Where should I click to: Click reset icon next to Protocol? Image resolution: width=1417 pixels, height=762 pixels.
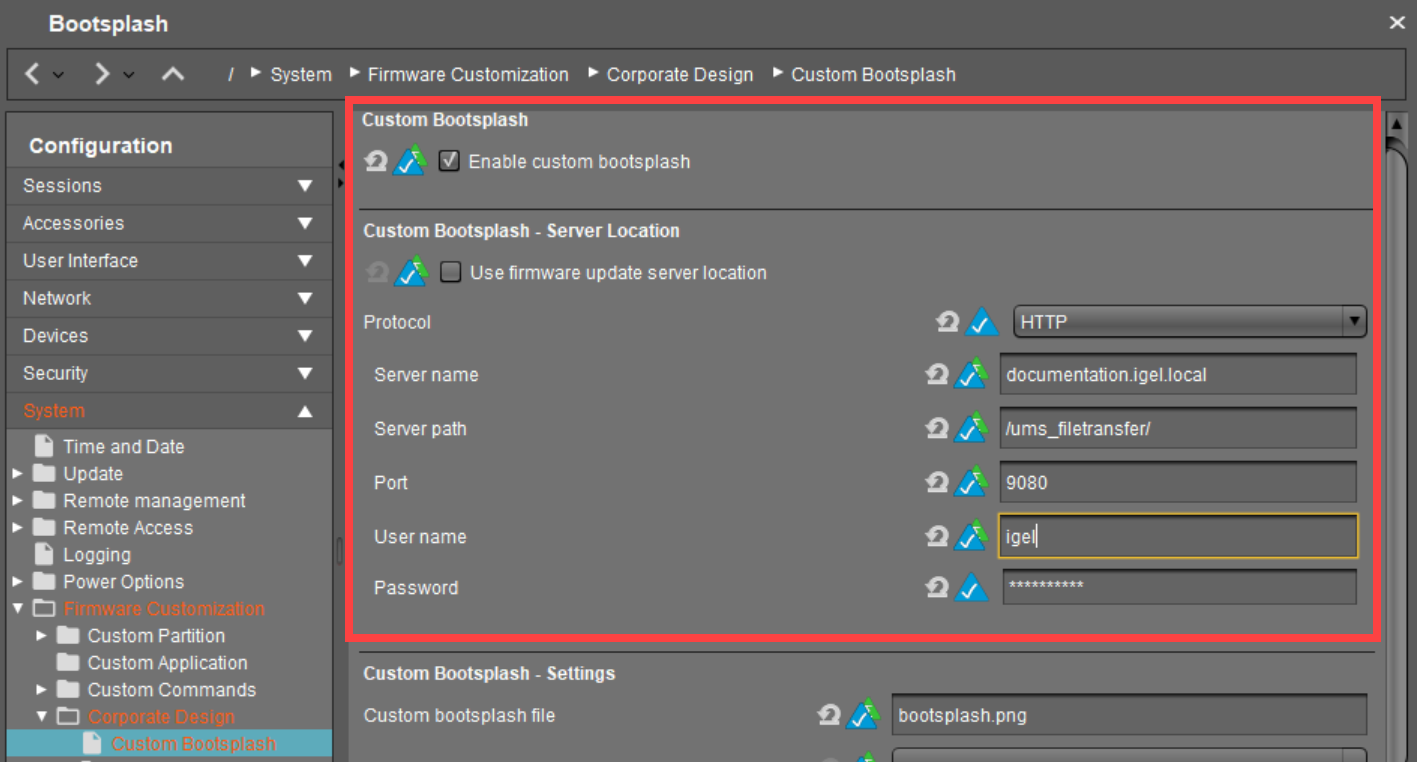tap(947, 322)
